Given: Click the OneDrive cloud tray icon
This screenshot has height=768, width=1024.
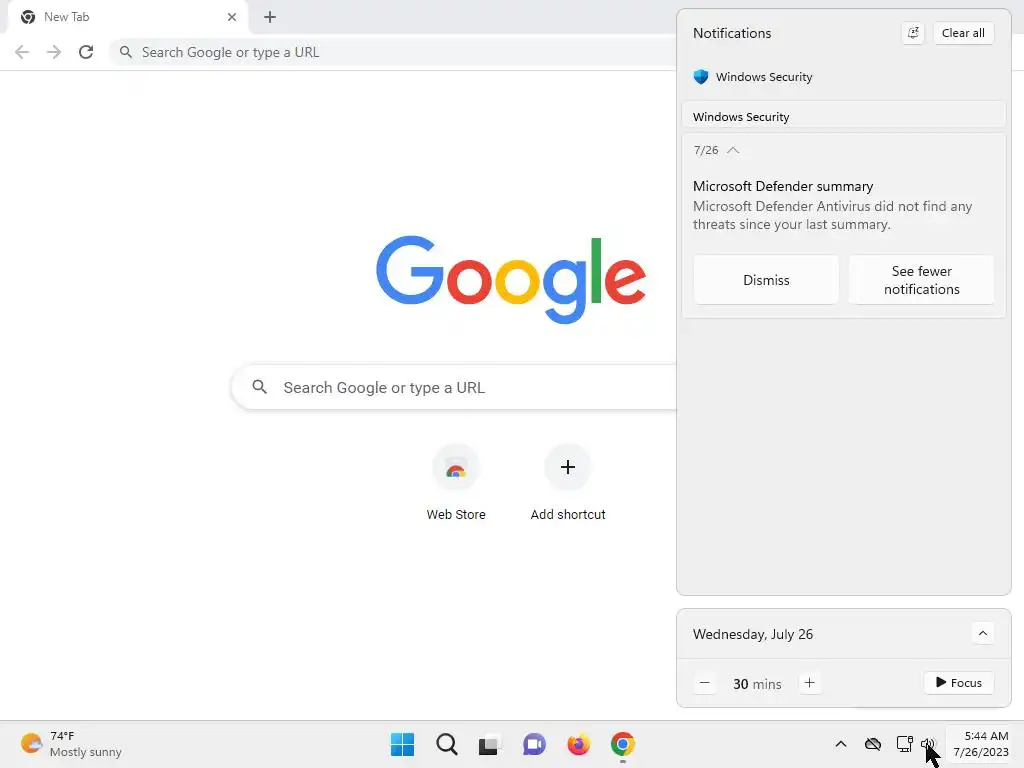Looking at the screenshot, I should 873,744.
